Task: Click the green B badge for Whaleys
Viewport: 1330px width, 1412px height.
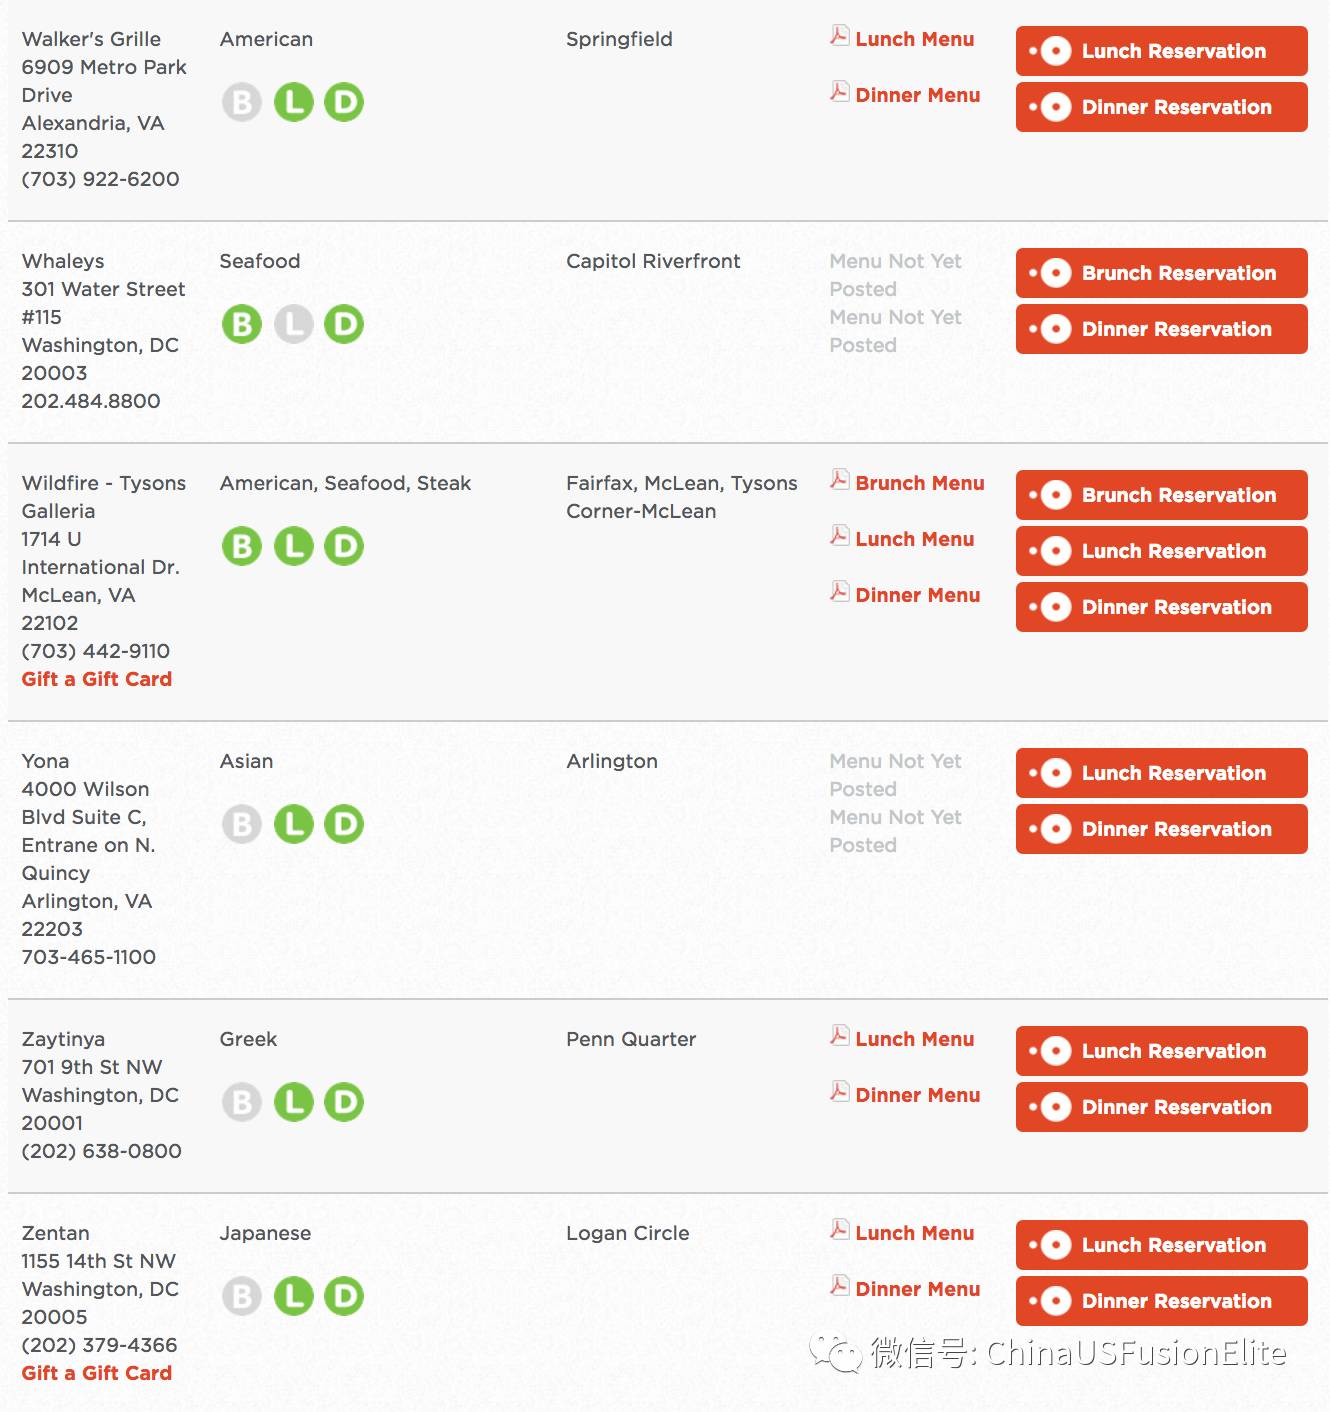Action: (x=241, y=324)
